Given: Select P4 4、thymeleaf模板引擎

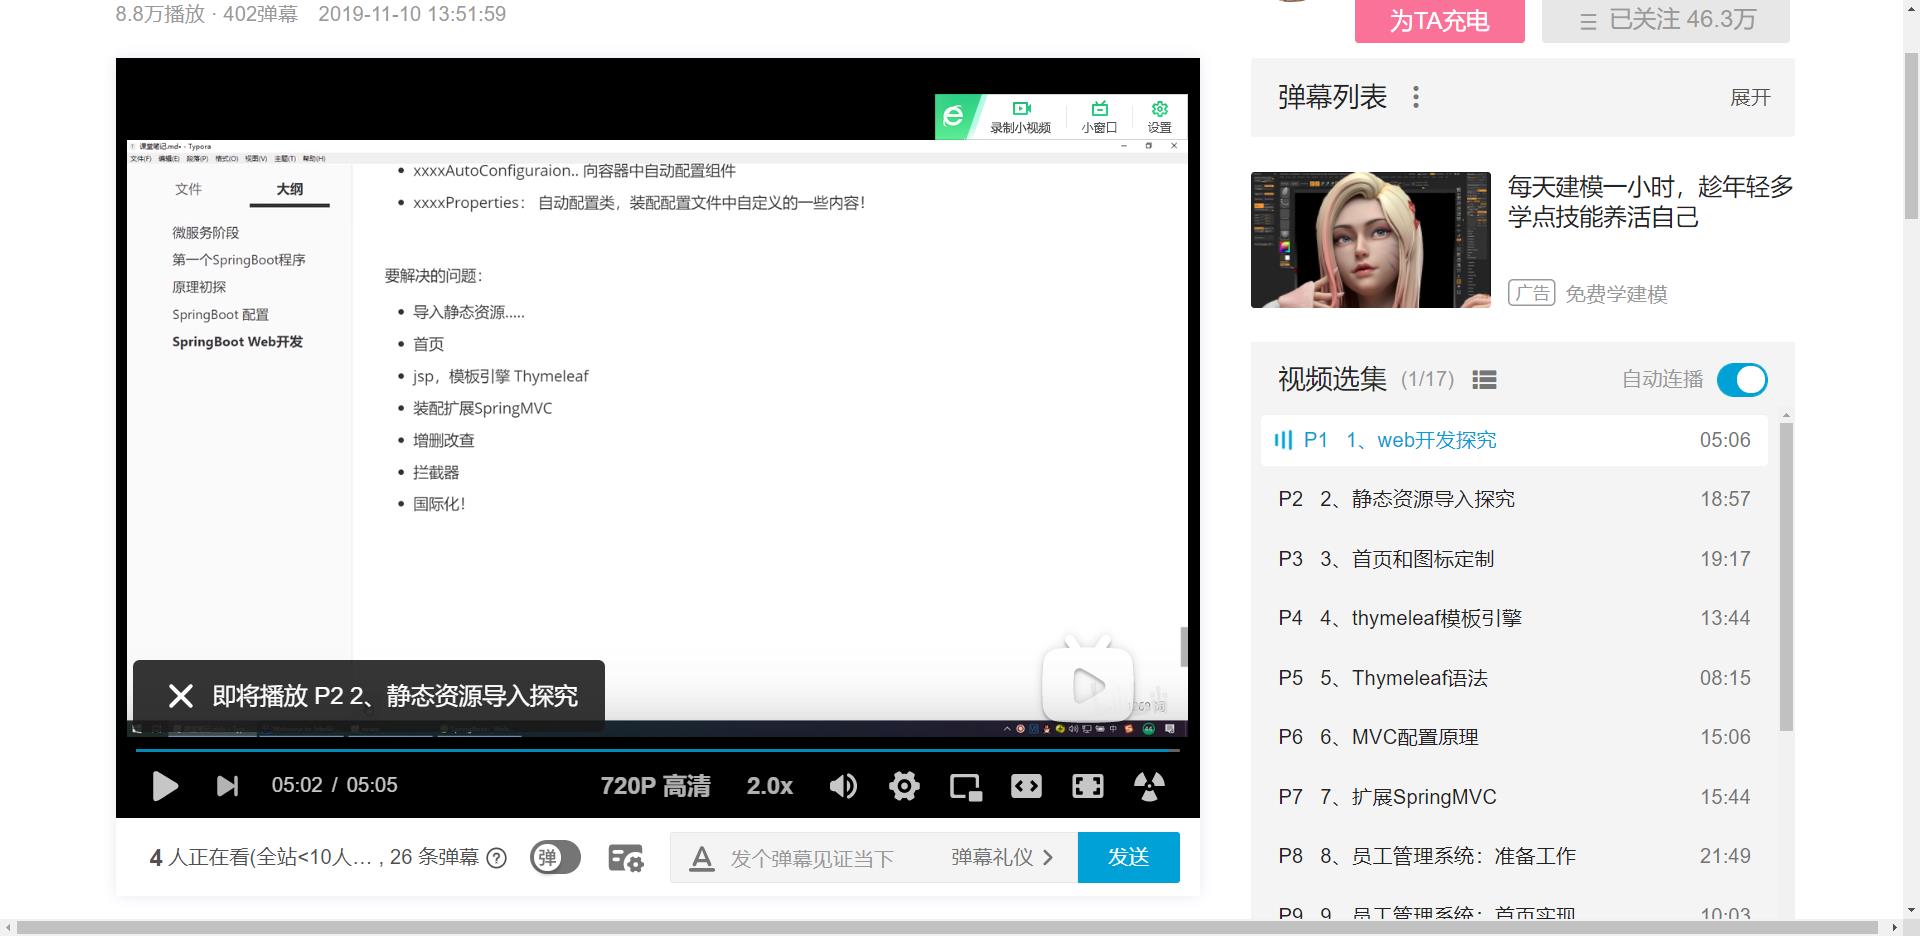Looking at the screenshot, I should (1514, 618).
